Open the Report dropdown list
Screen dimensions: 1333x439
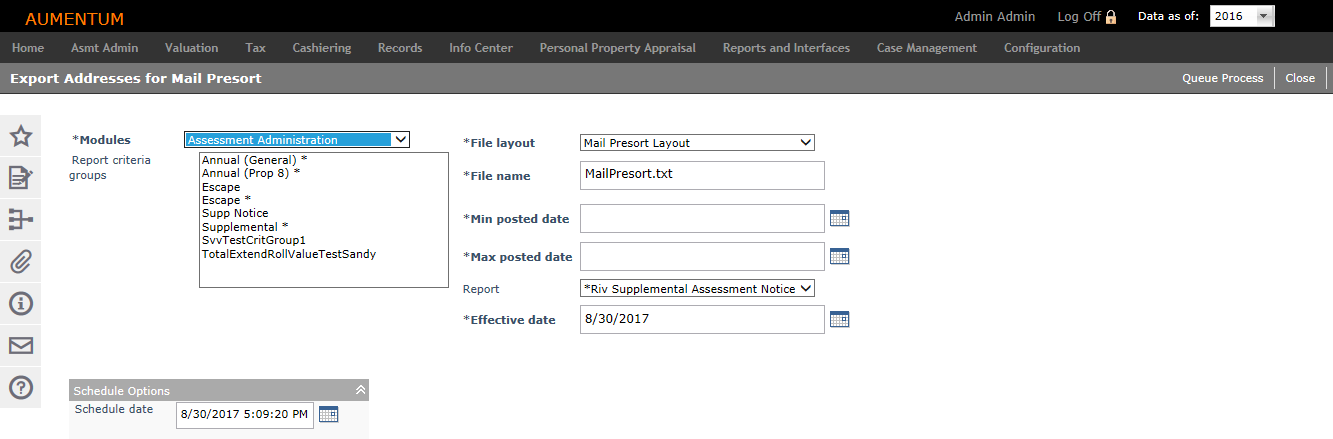697,288
